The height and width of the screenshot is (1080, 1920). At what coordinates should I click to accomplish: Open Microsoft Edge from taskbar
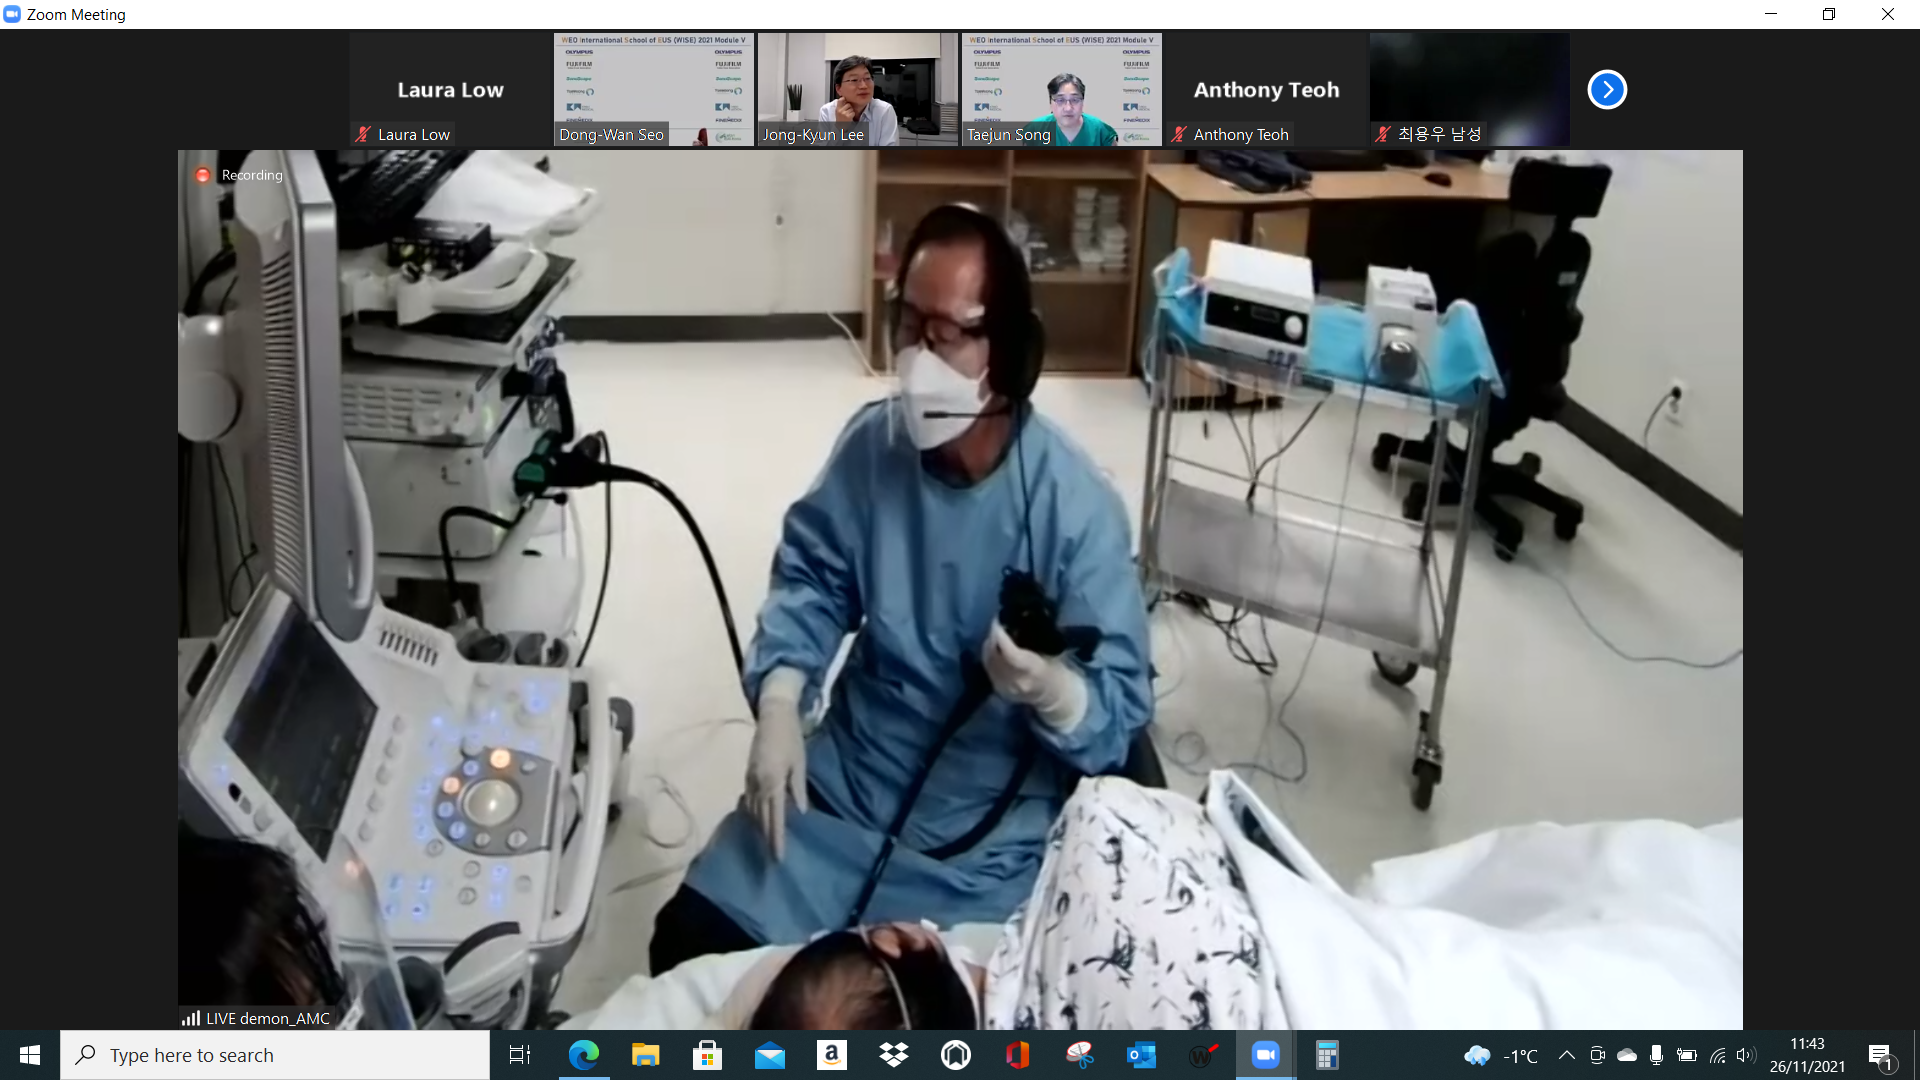click(583, 1055)
